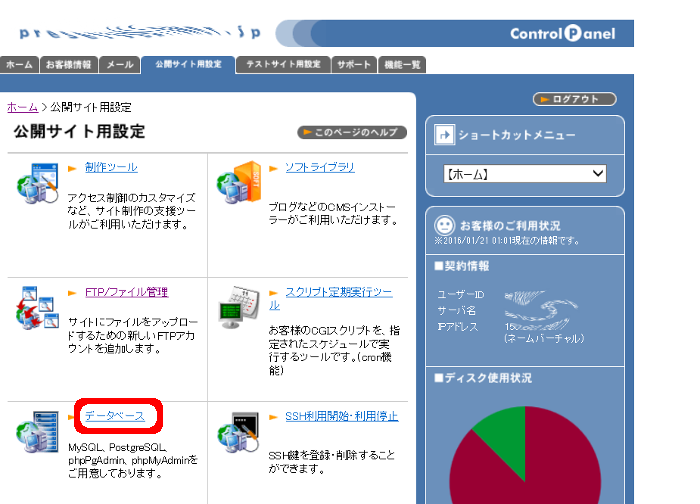Click the ■契約情報 section label

(462, 266)
